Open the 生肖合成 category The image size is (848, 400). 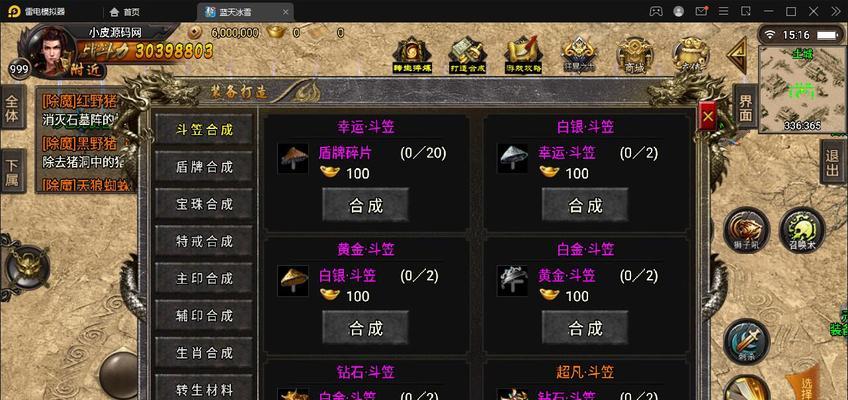click(x=204, y=353)
